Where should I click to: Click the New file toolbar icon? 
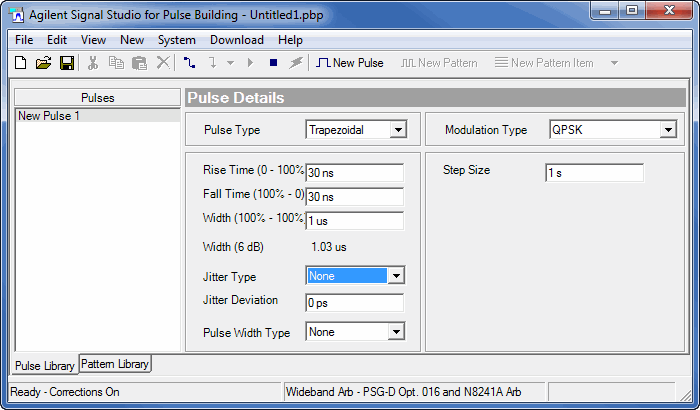(20, 63)
